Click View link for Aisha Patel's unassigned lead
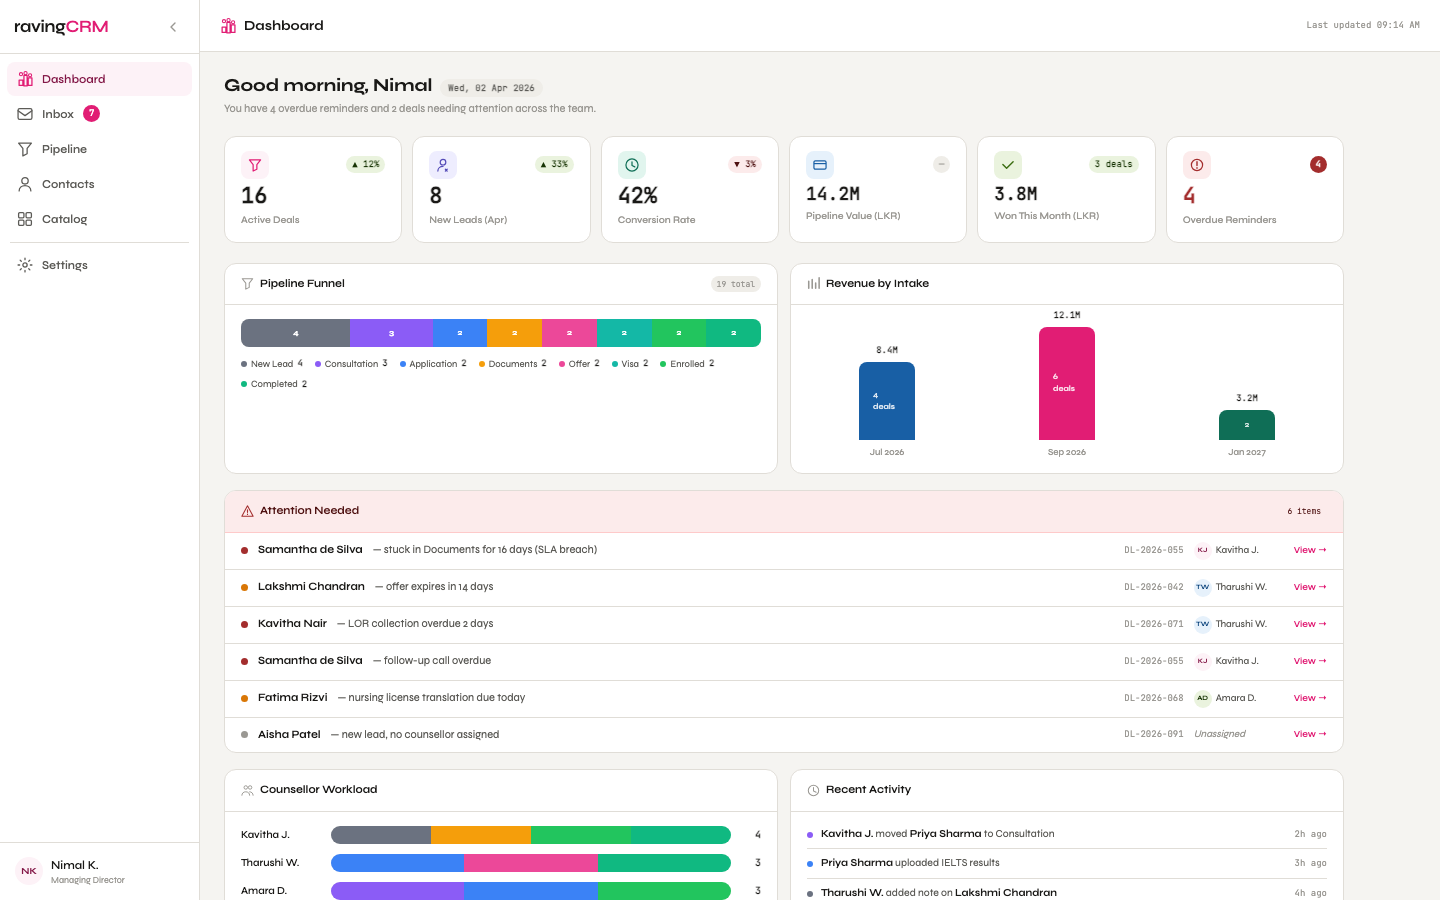Image resolution: width=1440 pixels, height=900 pixels. pos(1309,733)
